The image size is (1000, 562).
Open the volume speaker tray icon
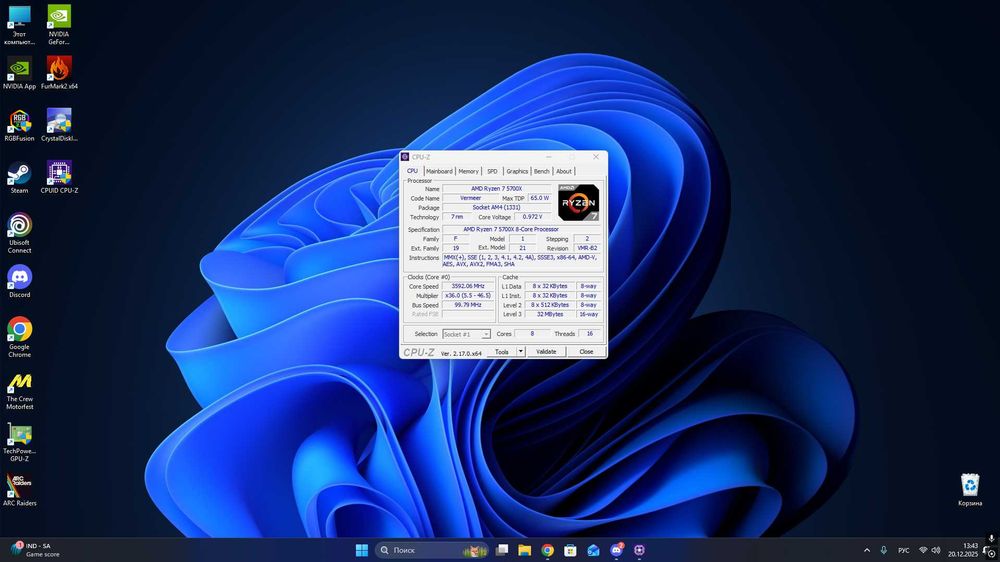936,550
